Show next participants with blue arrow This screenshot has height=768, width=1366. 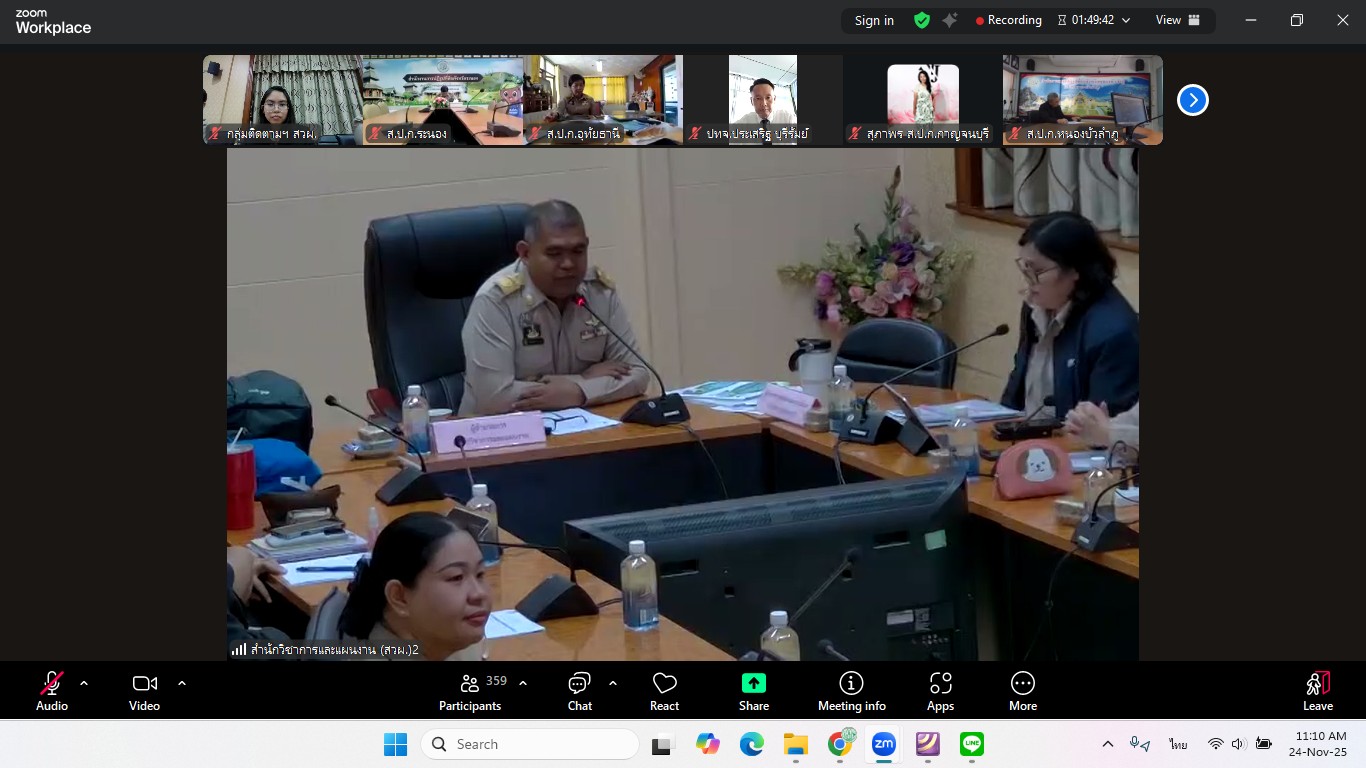click(x=1192, y=100)
